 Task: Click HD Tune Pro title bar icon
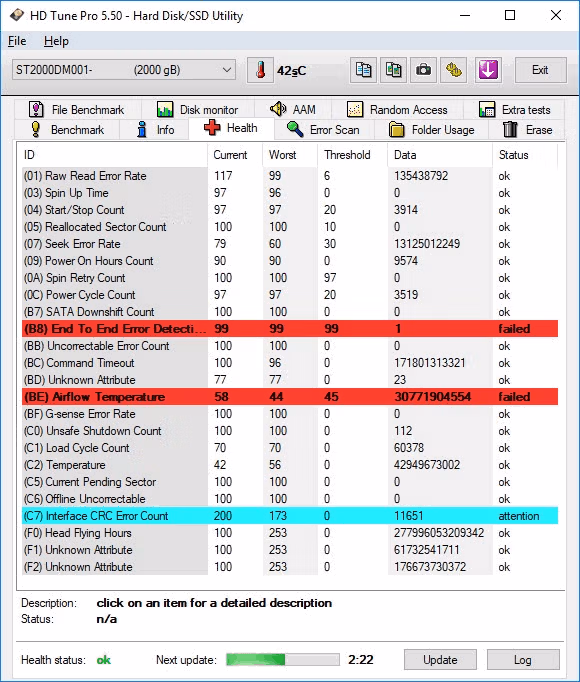pyautogui.click(x=17, y=16)
